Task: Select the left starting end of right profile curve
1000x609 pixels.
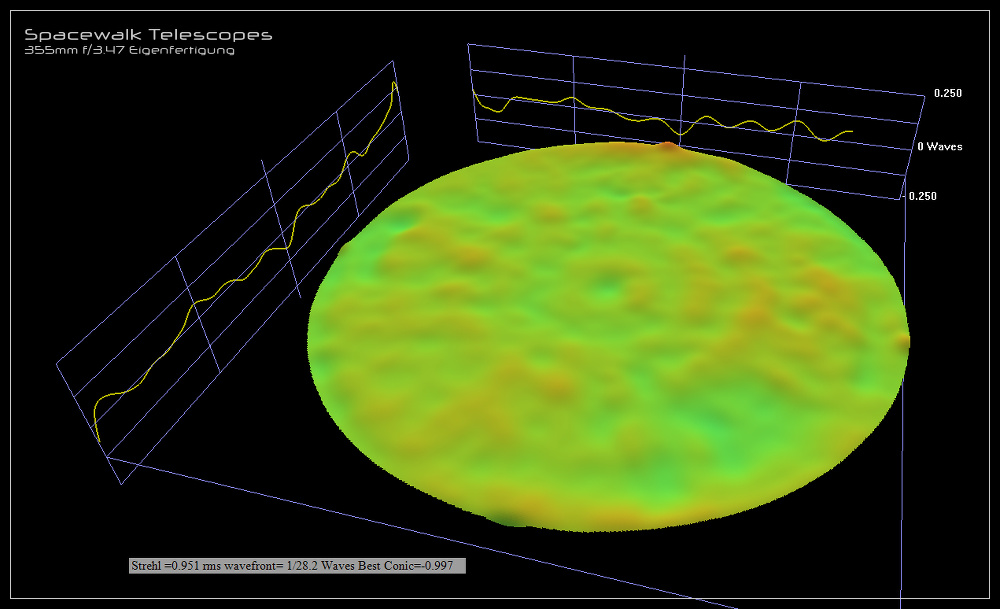Action: [x=474, y=96]
